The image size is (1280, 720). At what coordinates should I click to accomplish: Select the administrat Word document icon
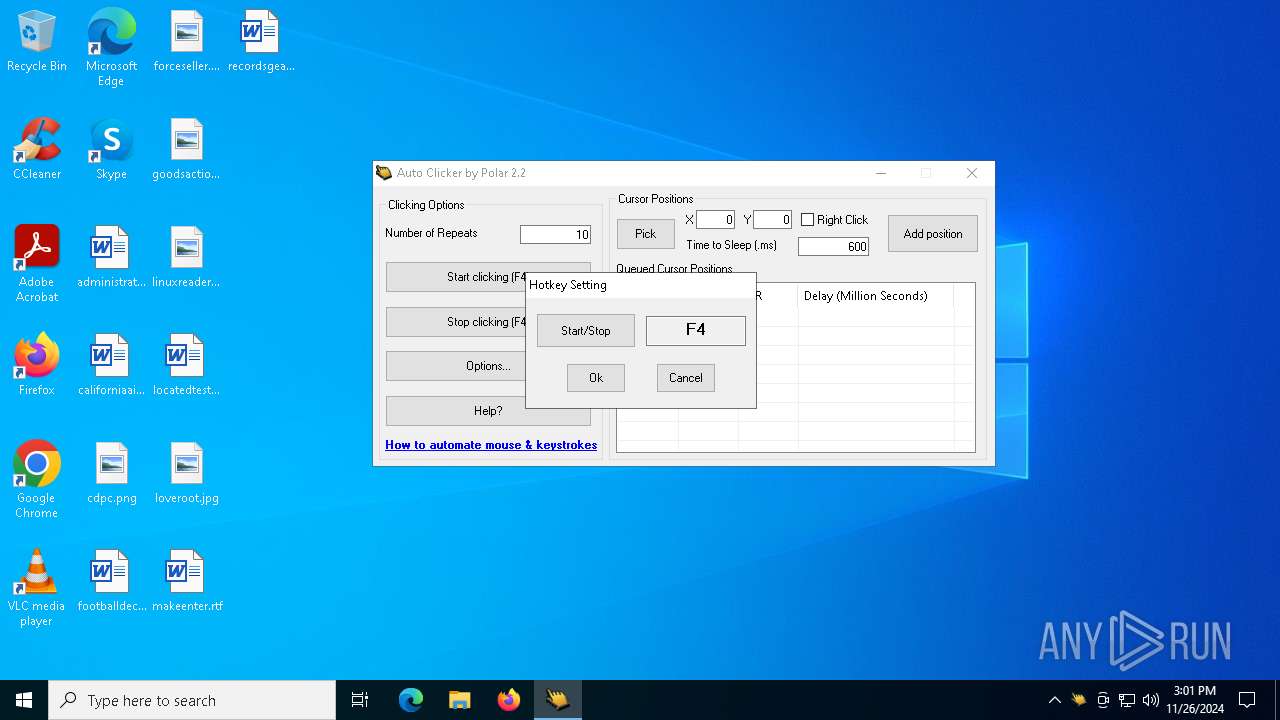point(111,258)
